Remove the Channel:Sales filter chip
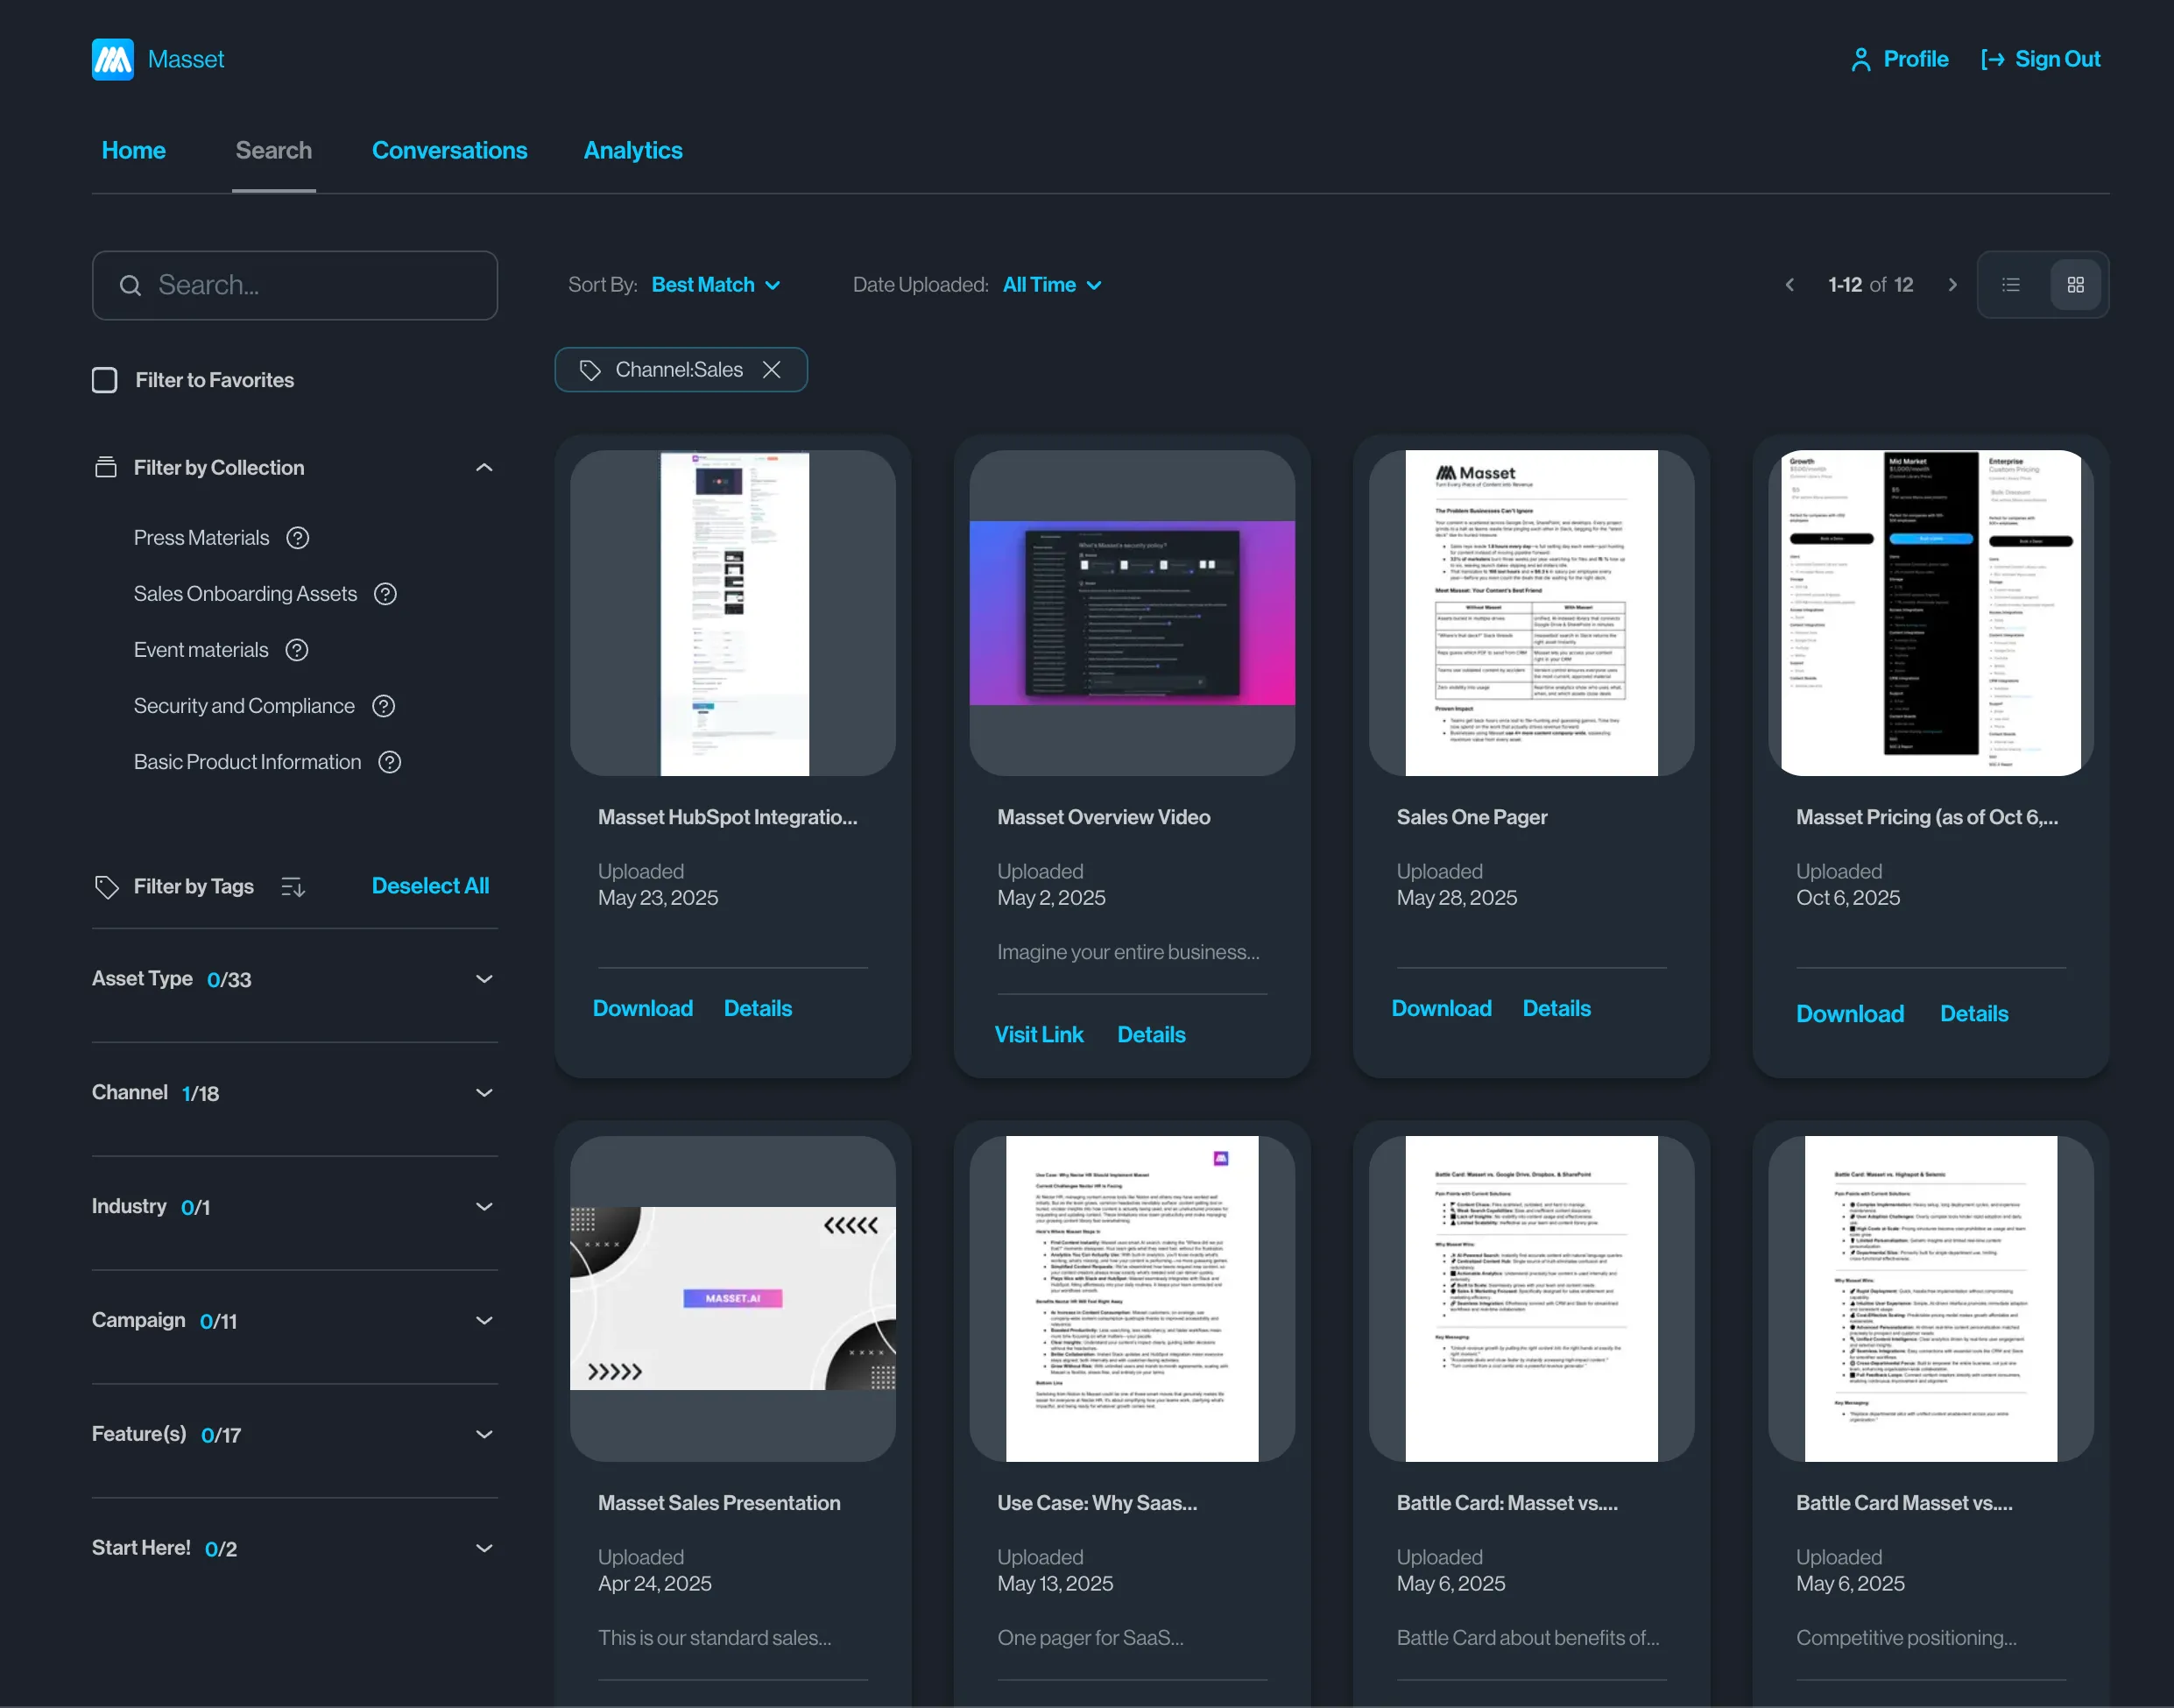 click(771, 370)
